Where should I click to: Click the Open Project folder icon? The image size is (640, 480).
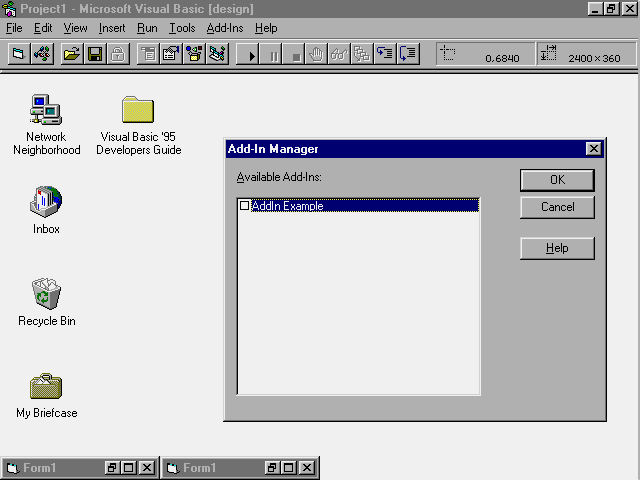tap(71, 53)
